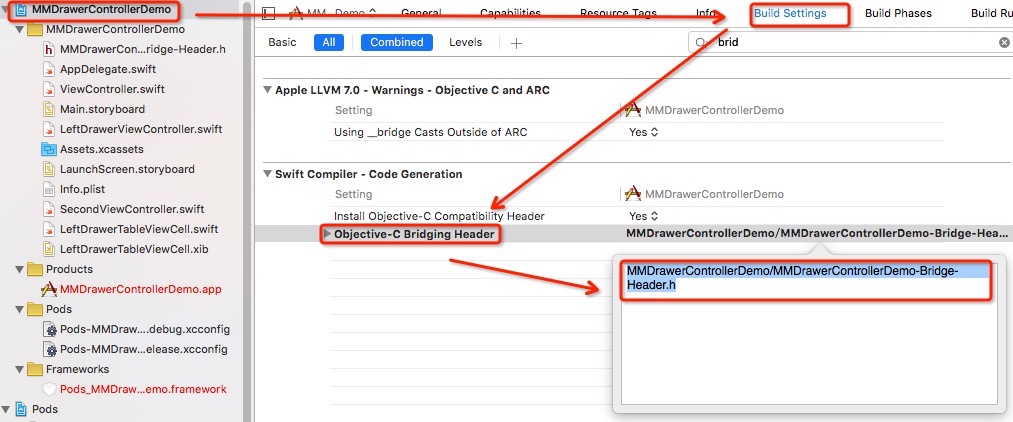Collapse the bottom Pods project
The height and width of the screenshot is (422, 1013).
click(x=5, y=409)
